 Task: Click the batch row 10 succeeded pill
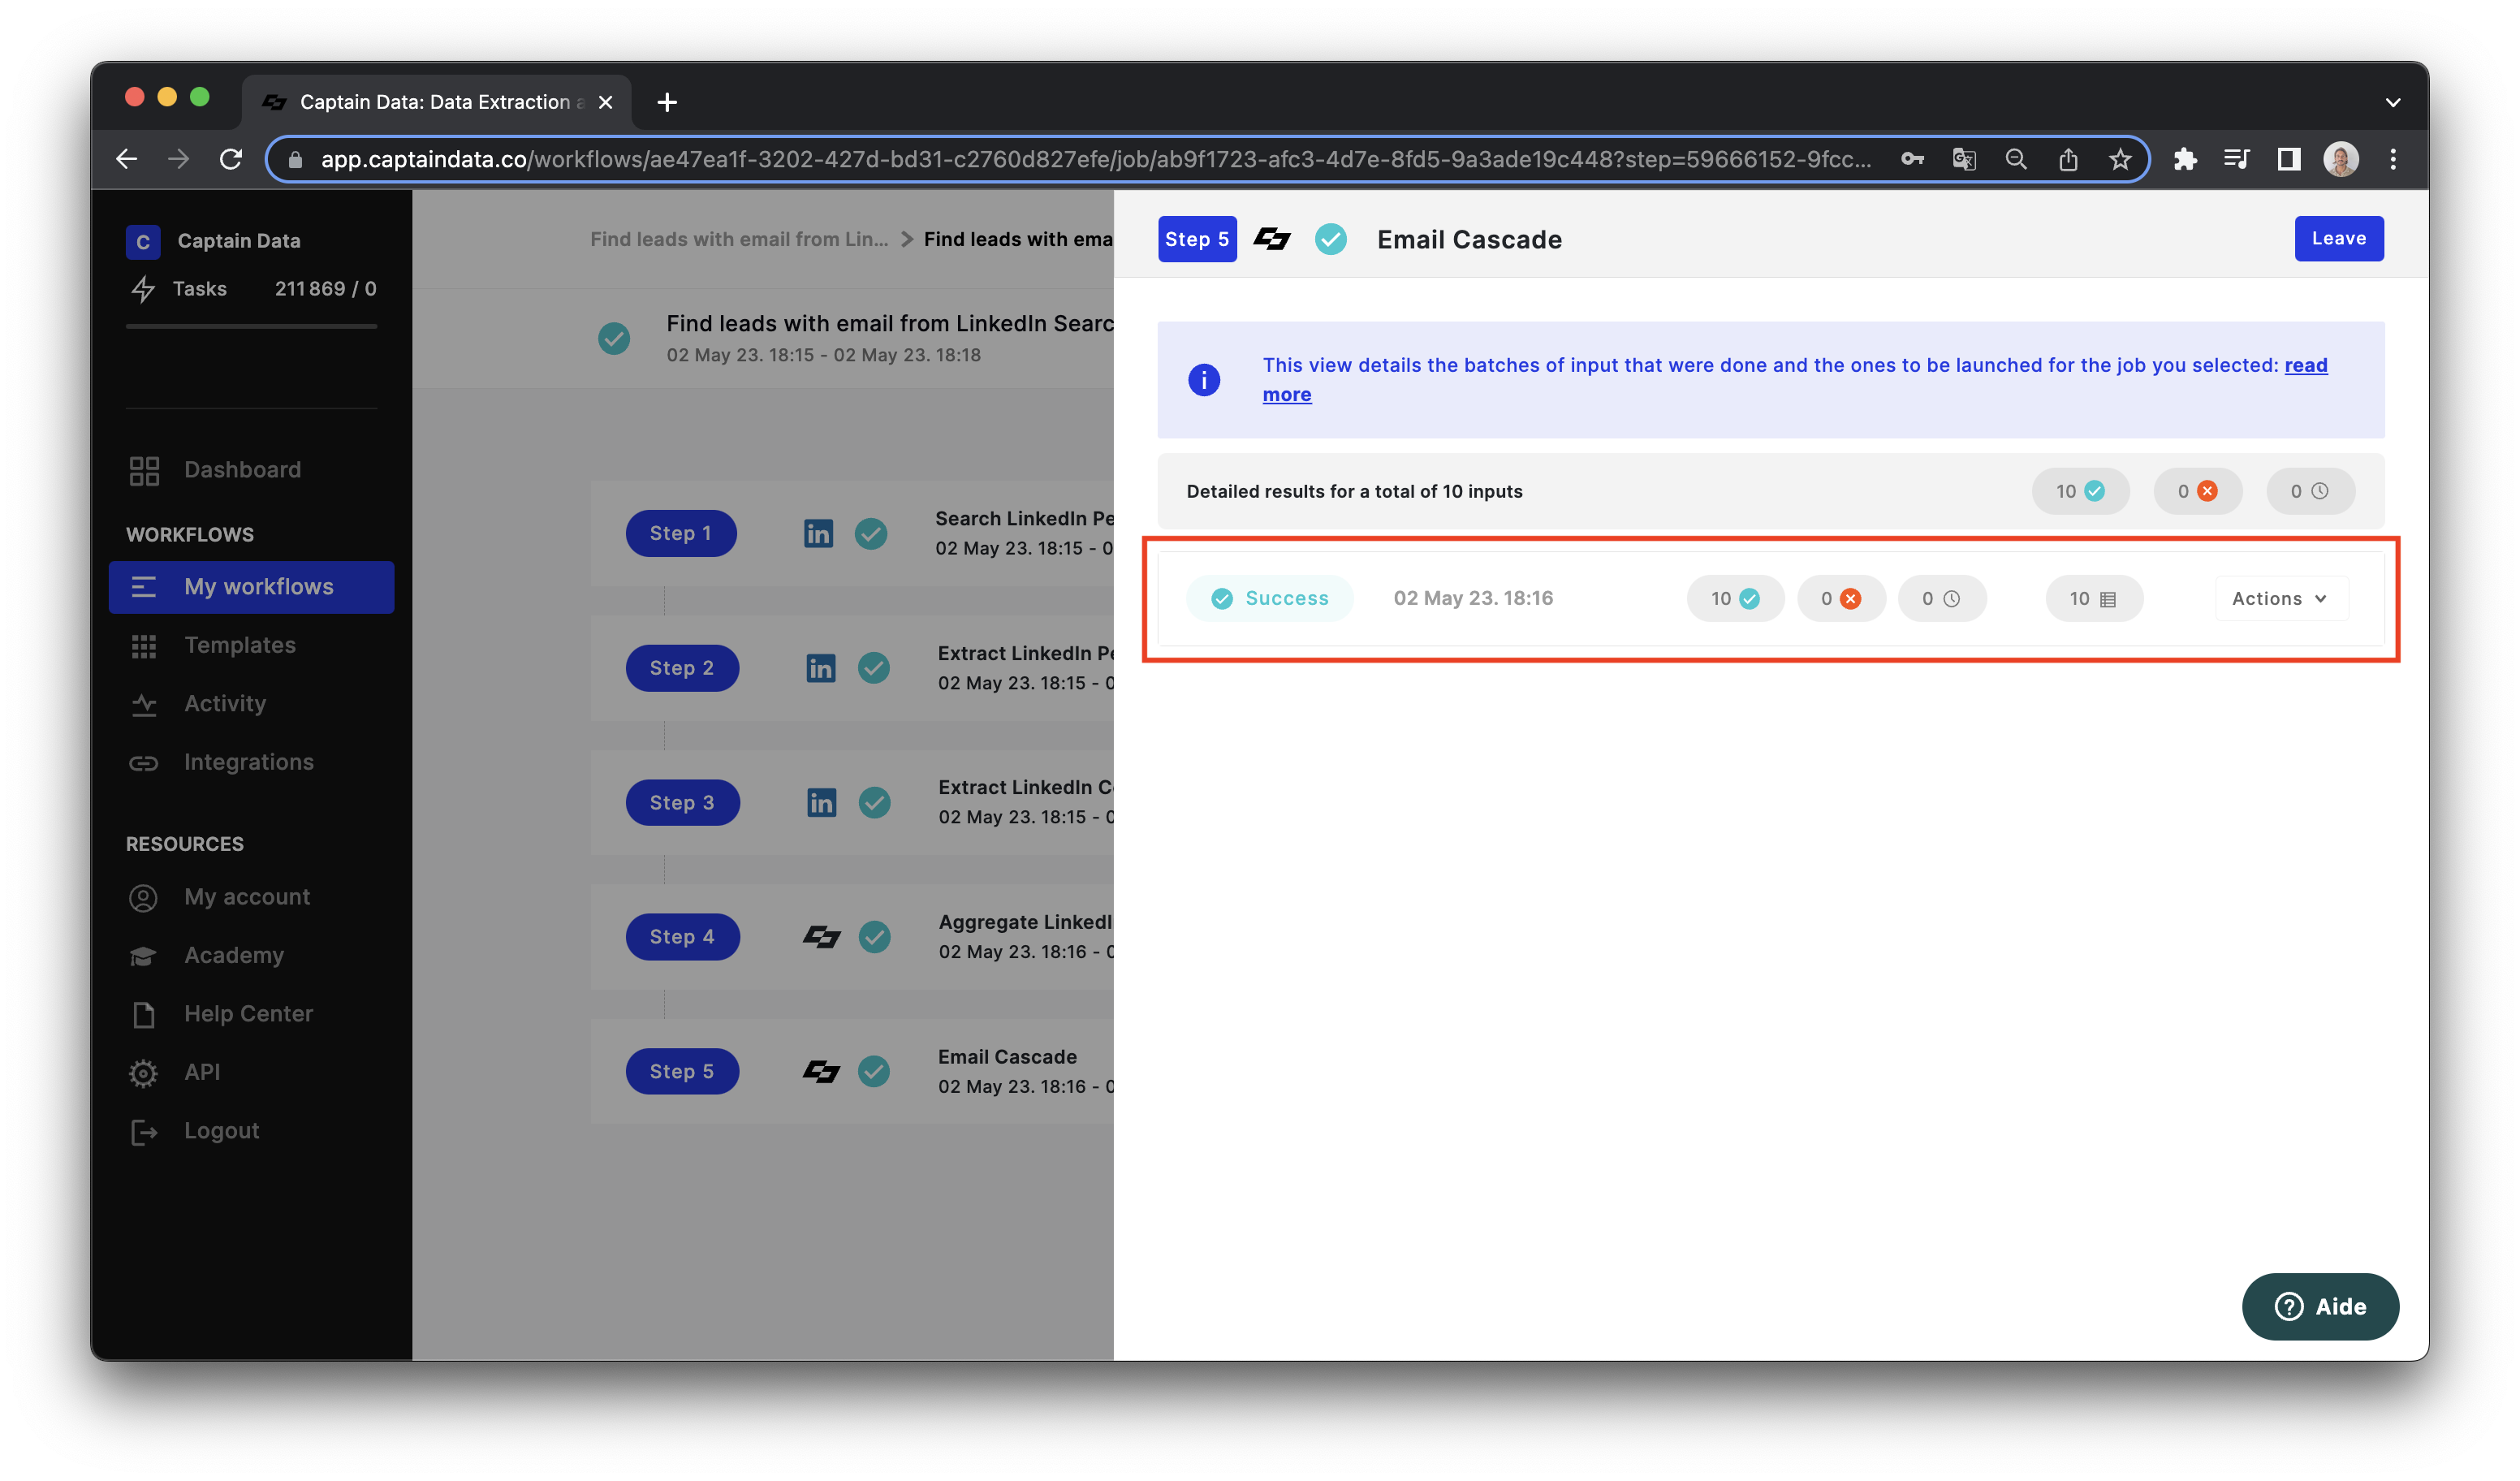(1735, 598)
